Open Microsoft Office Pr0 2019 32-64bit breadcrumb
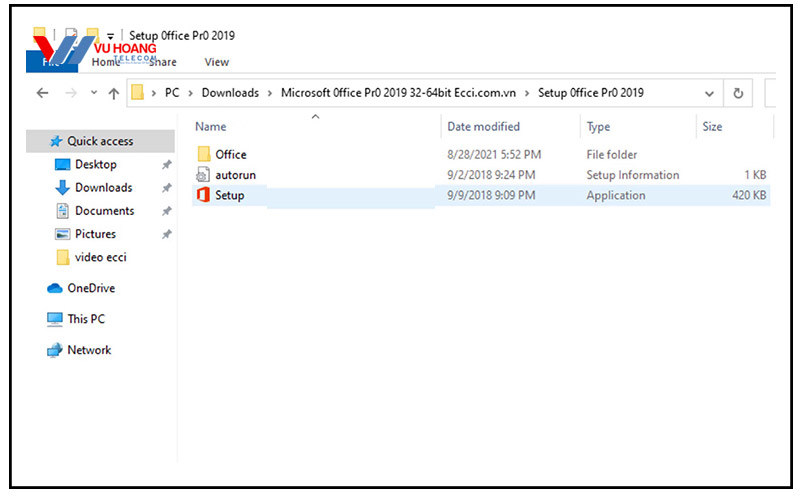Image resolution: width=800 pixels, height=500 pixels. (398, 93)
